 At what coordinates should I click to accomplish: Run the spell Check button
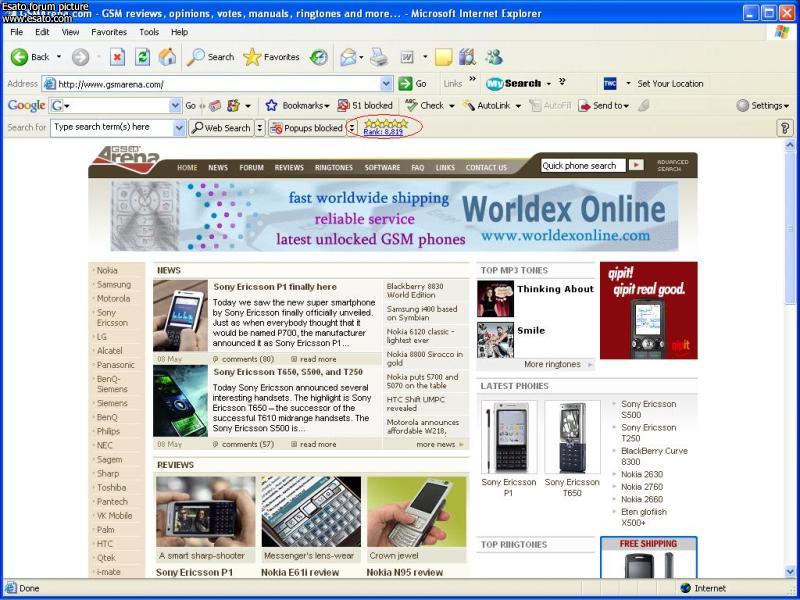(424, 106)
